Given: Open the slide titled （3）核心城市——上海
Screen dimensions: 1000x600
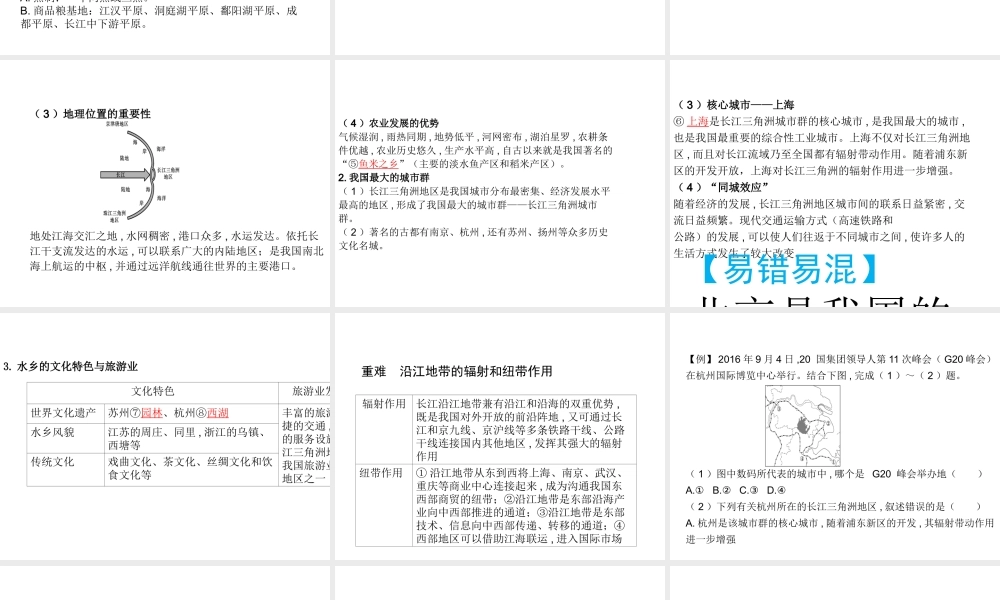Looking at the screenshot, I should (835, 183).
